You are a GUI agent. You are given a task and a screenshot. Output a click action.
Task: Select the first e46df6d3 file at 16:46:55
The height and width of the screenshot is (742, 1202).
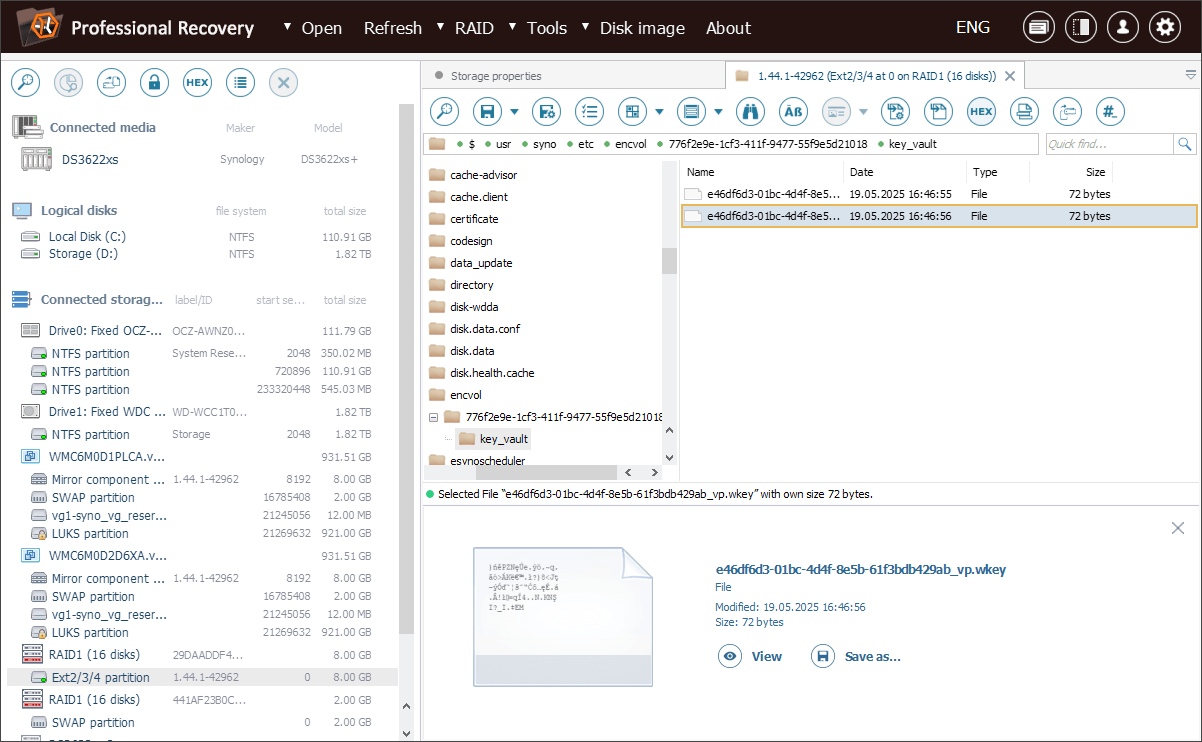click(x=939, y=194)
